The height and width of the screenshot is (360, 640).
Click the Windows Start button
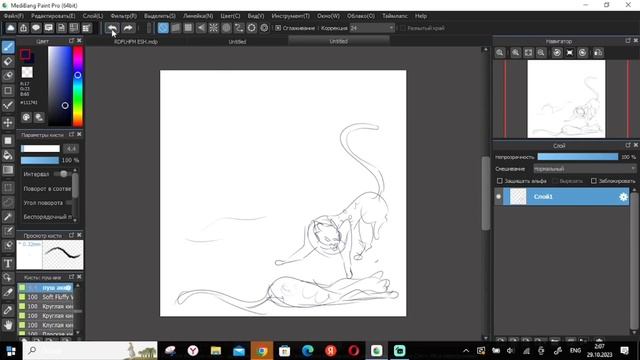pos(11,351)
